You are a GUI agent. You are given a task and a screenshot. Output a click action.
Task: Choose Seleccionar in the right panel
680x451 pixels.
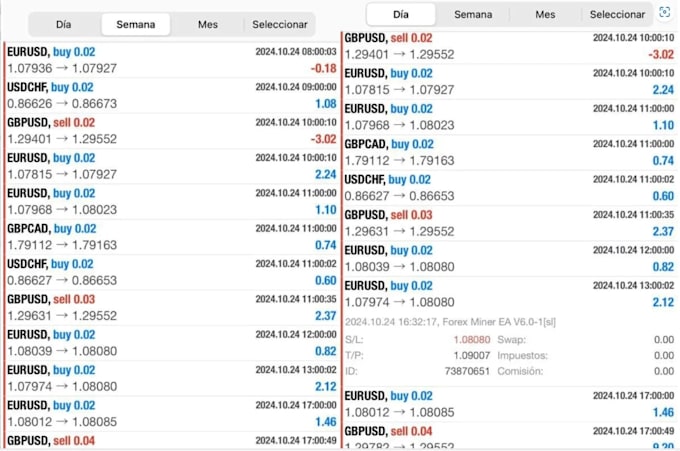[x=617, y=15]
